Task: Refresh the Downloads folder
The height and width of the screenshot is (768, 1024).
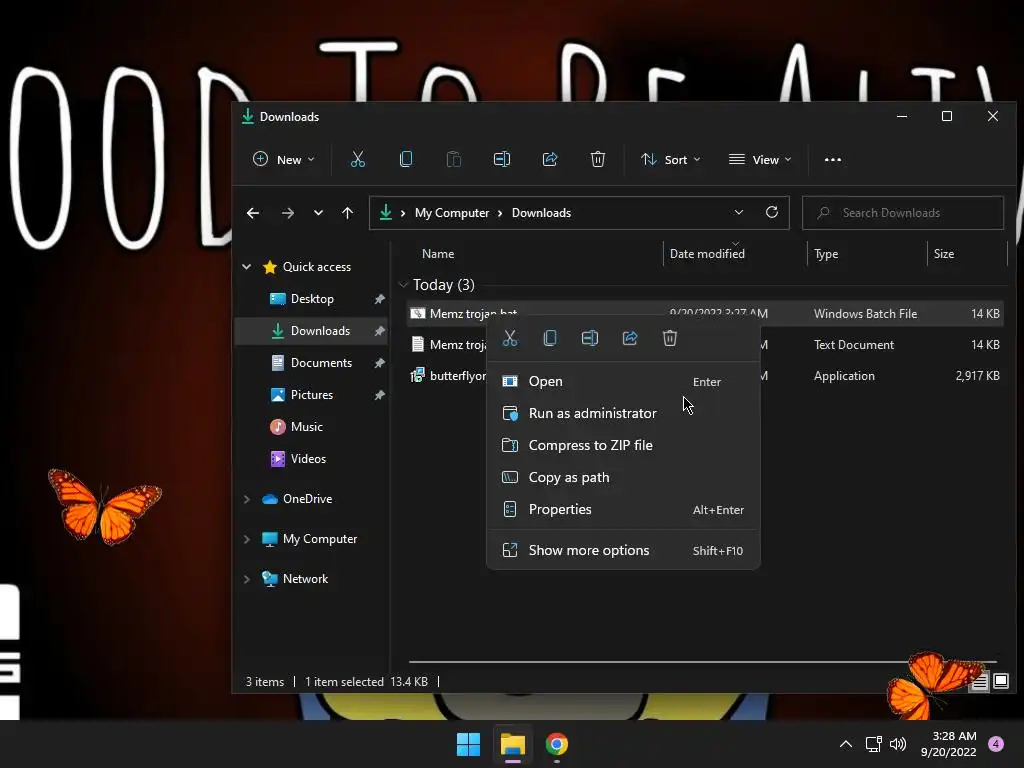Action: pyautogui.click(x=772, y=212)
